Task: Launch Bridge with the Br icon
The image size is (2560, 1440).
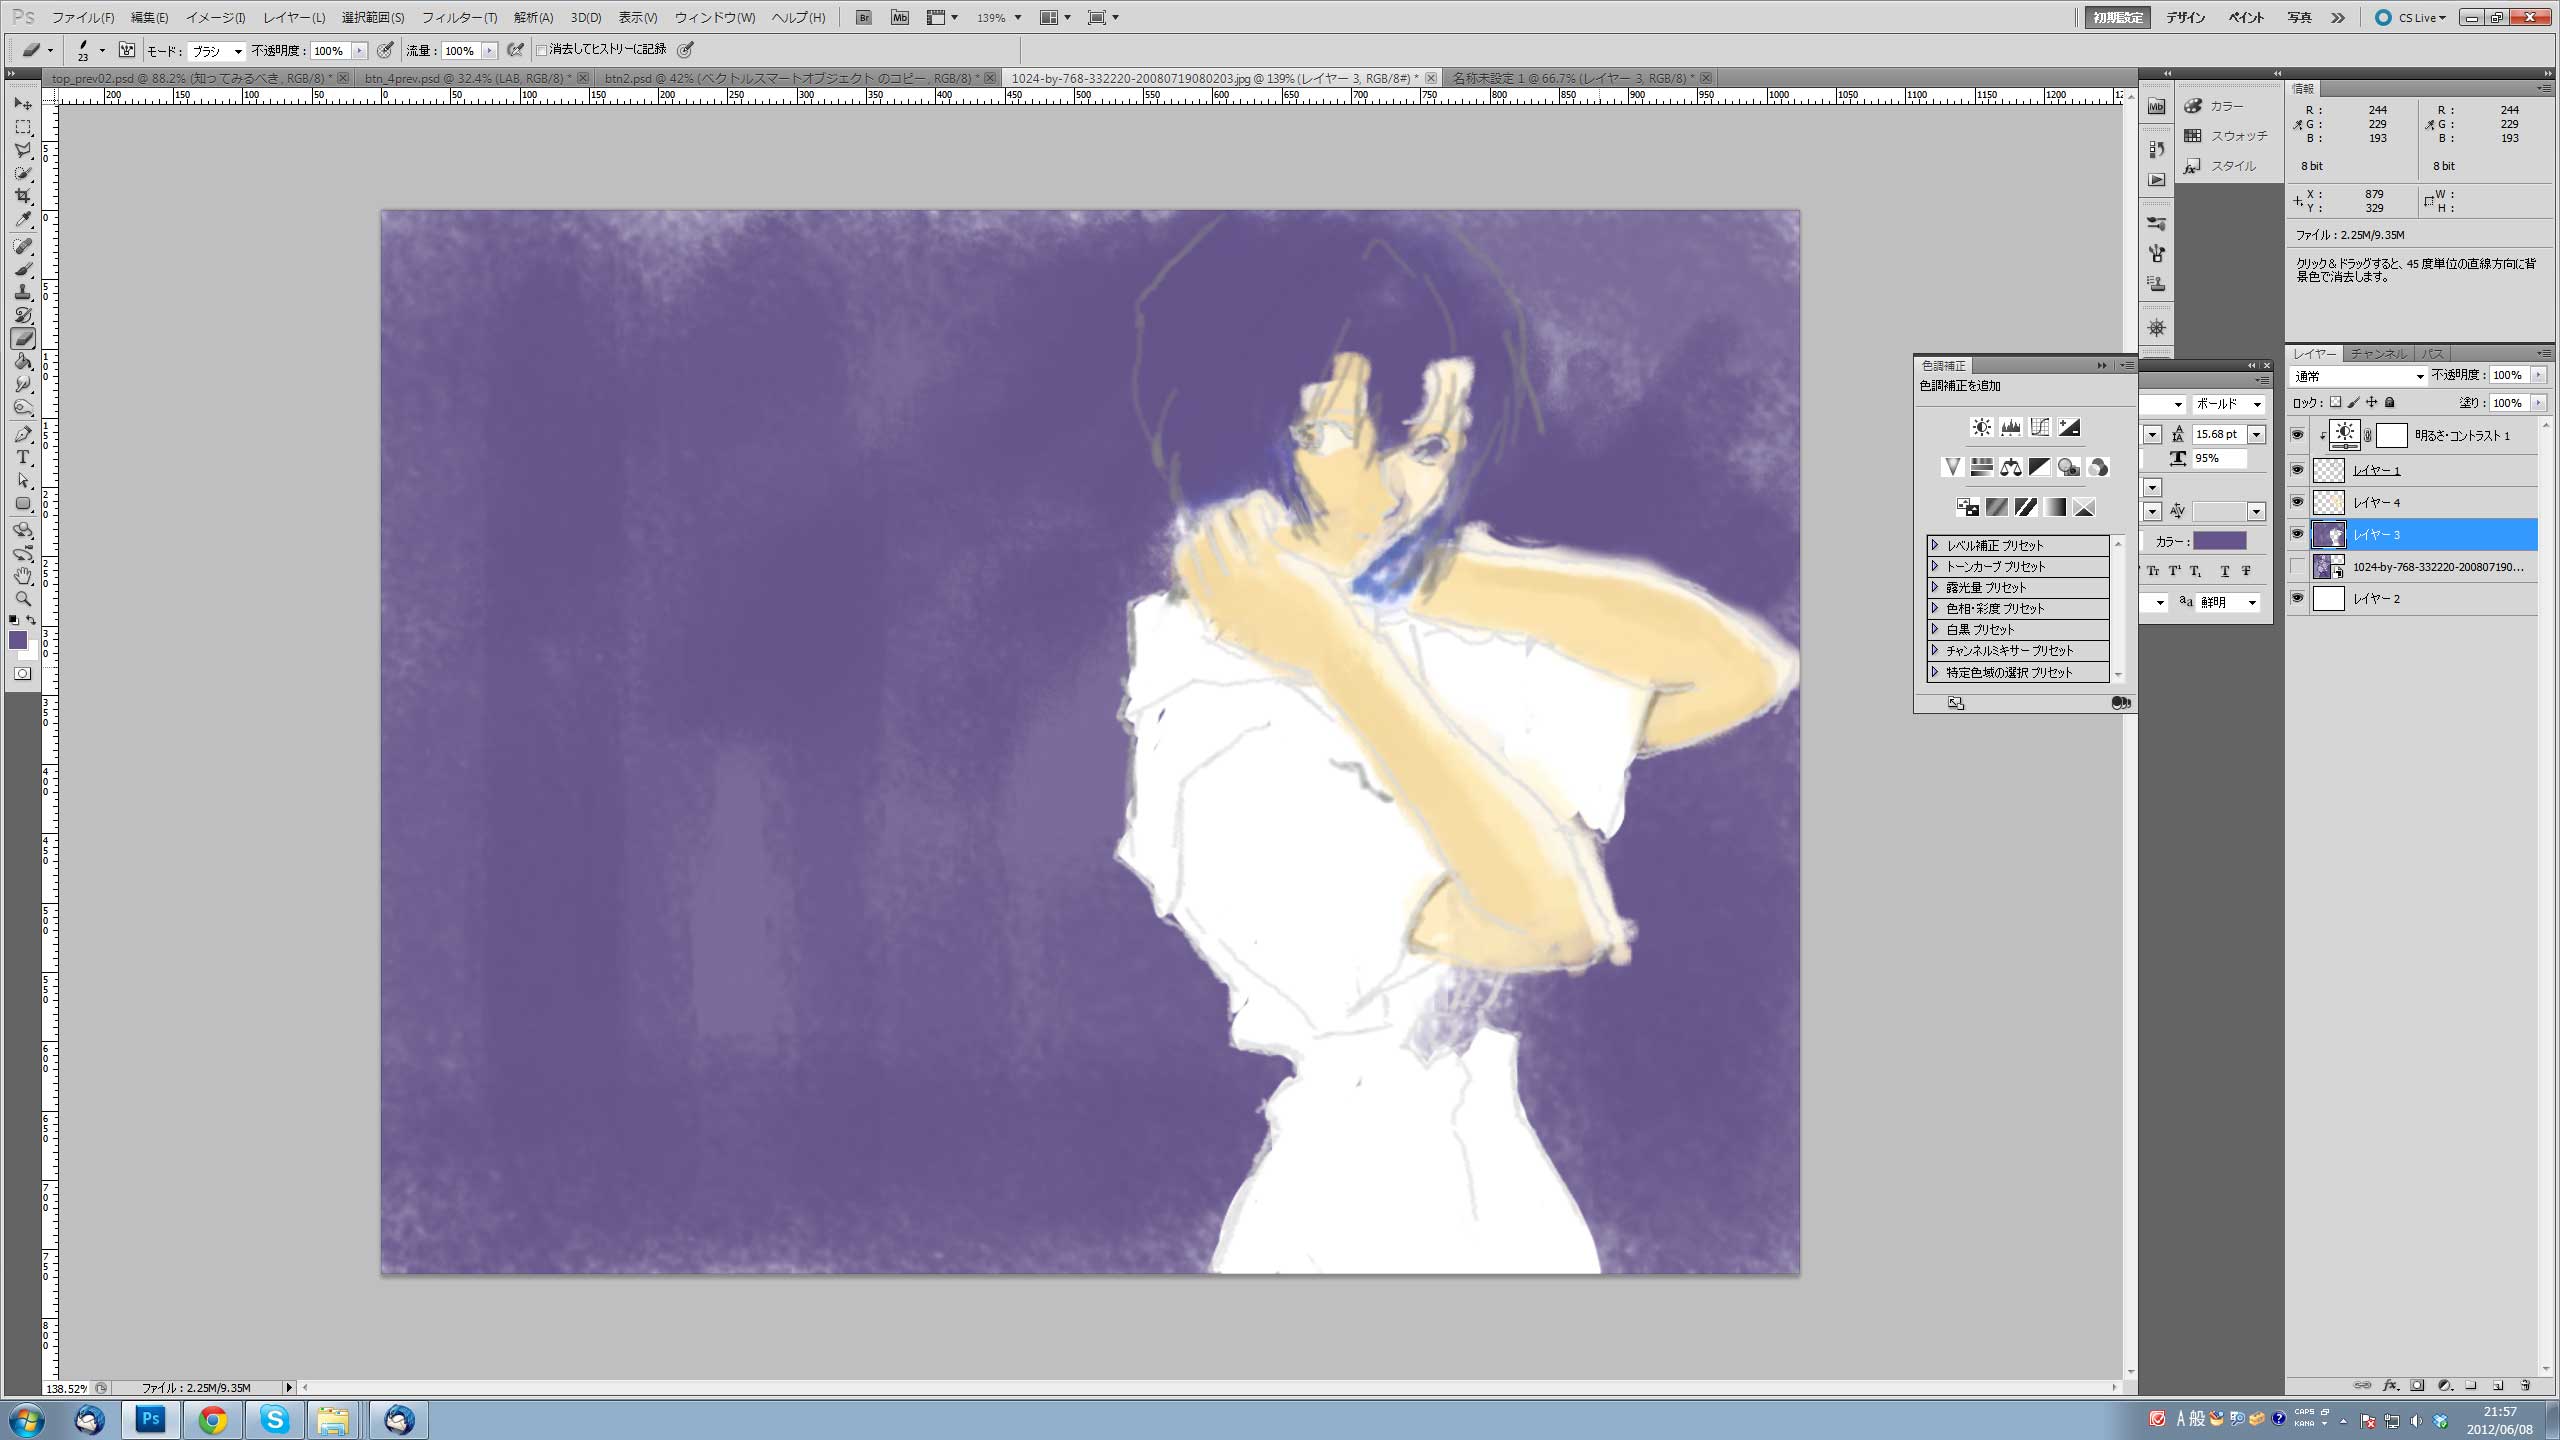Action: click(864, 17)
